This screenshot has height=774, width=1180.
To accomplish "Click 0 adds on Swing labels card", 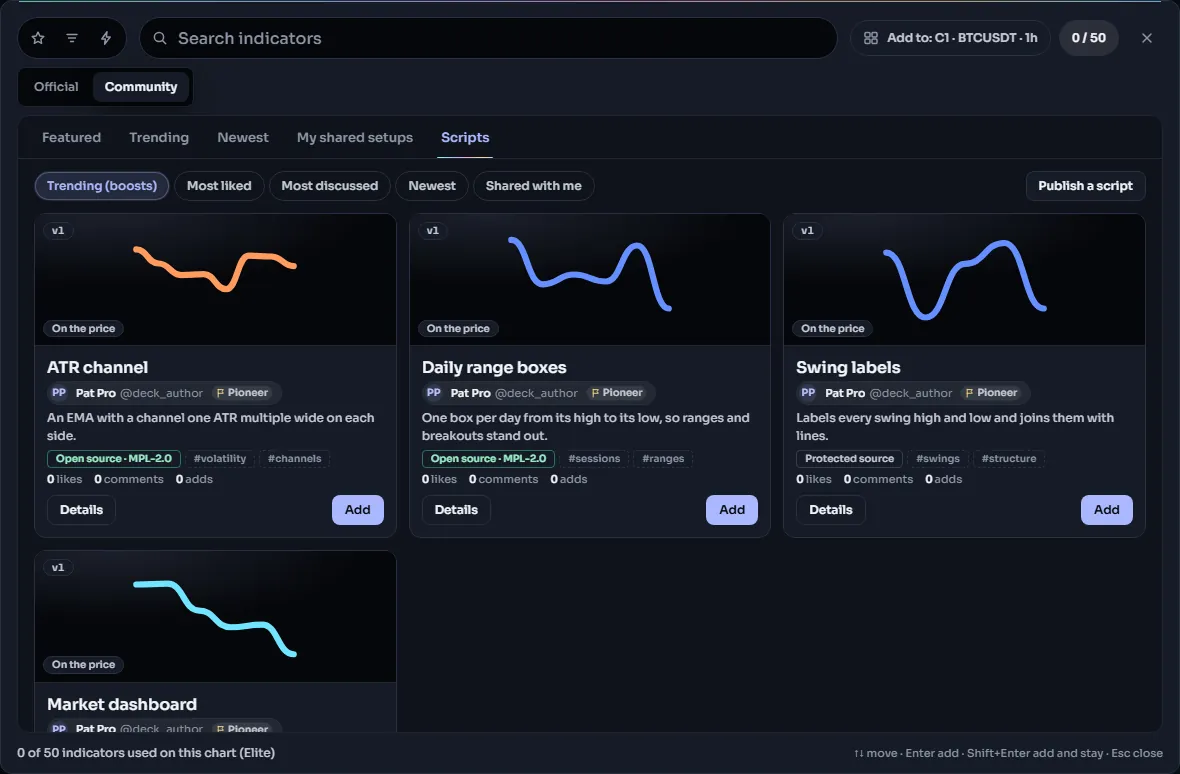I will (x=944, y=479).
